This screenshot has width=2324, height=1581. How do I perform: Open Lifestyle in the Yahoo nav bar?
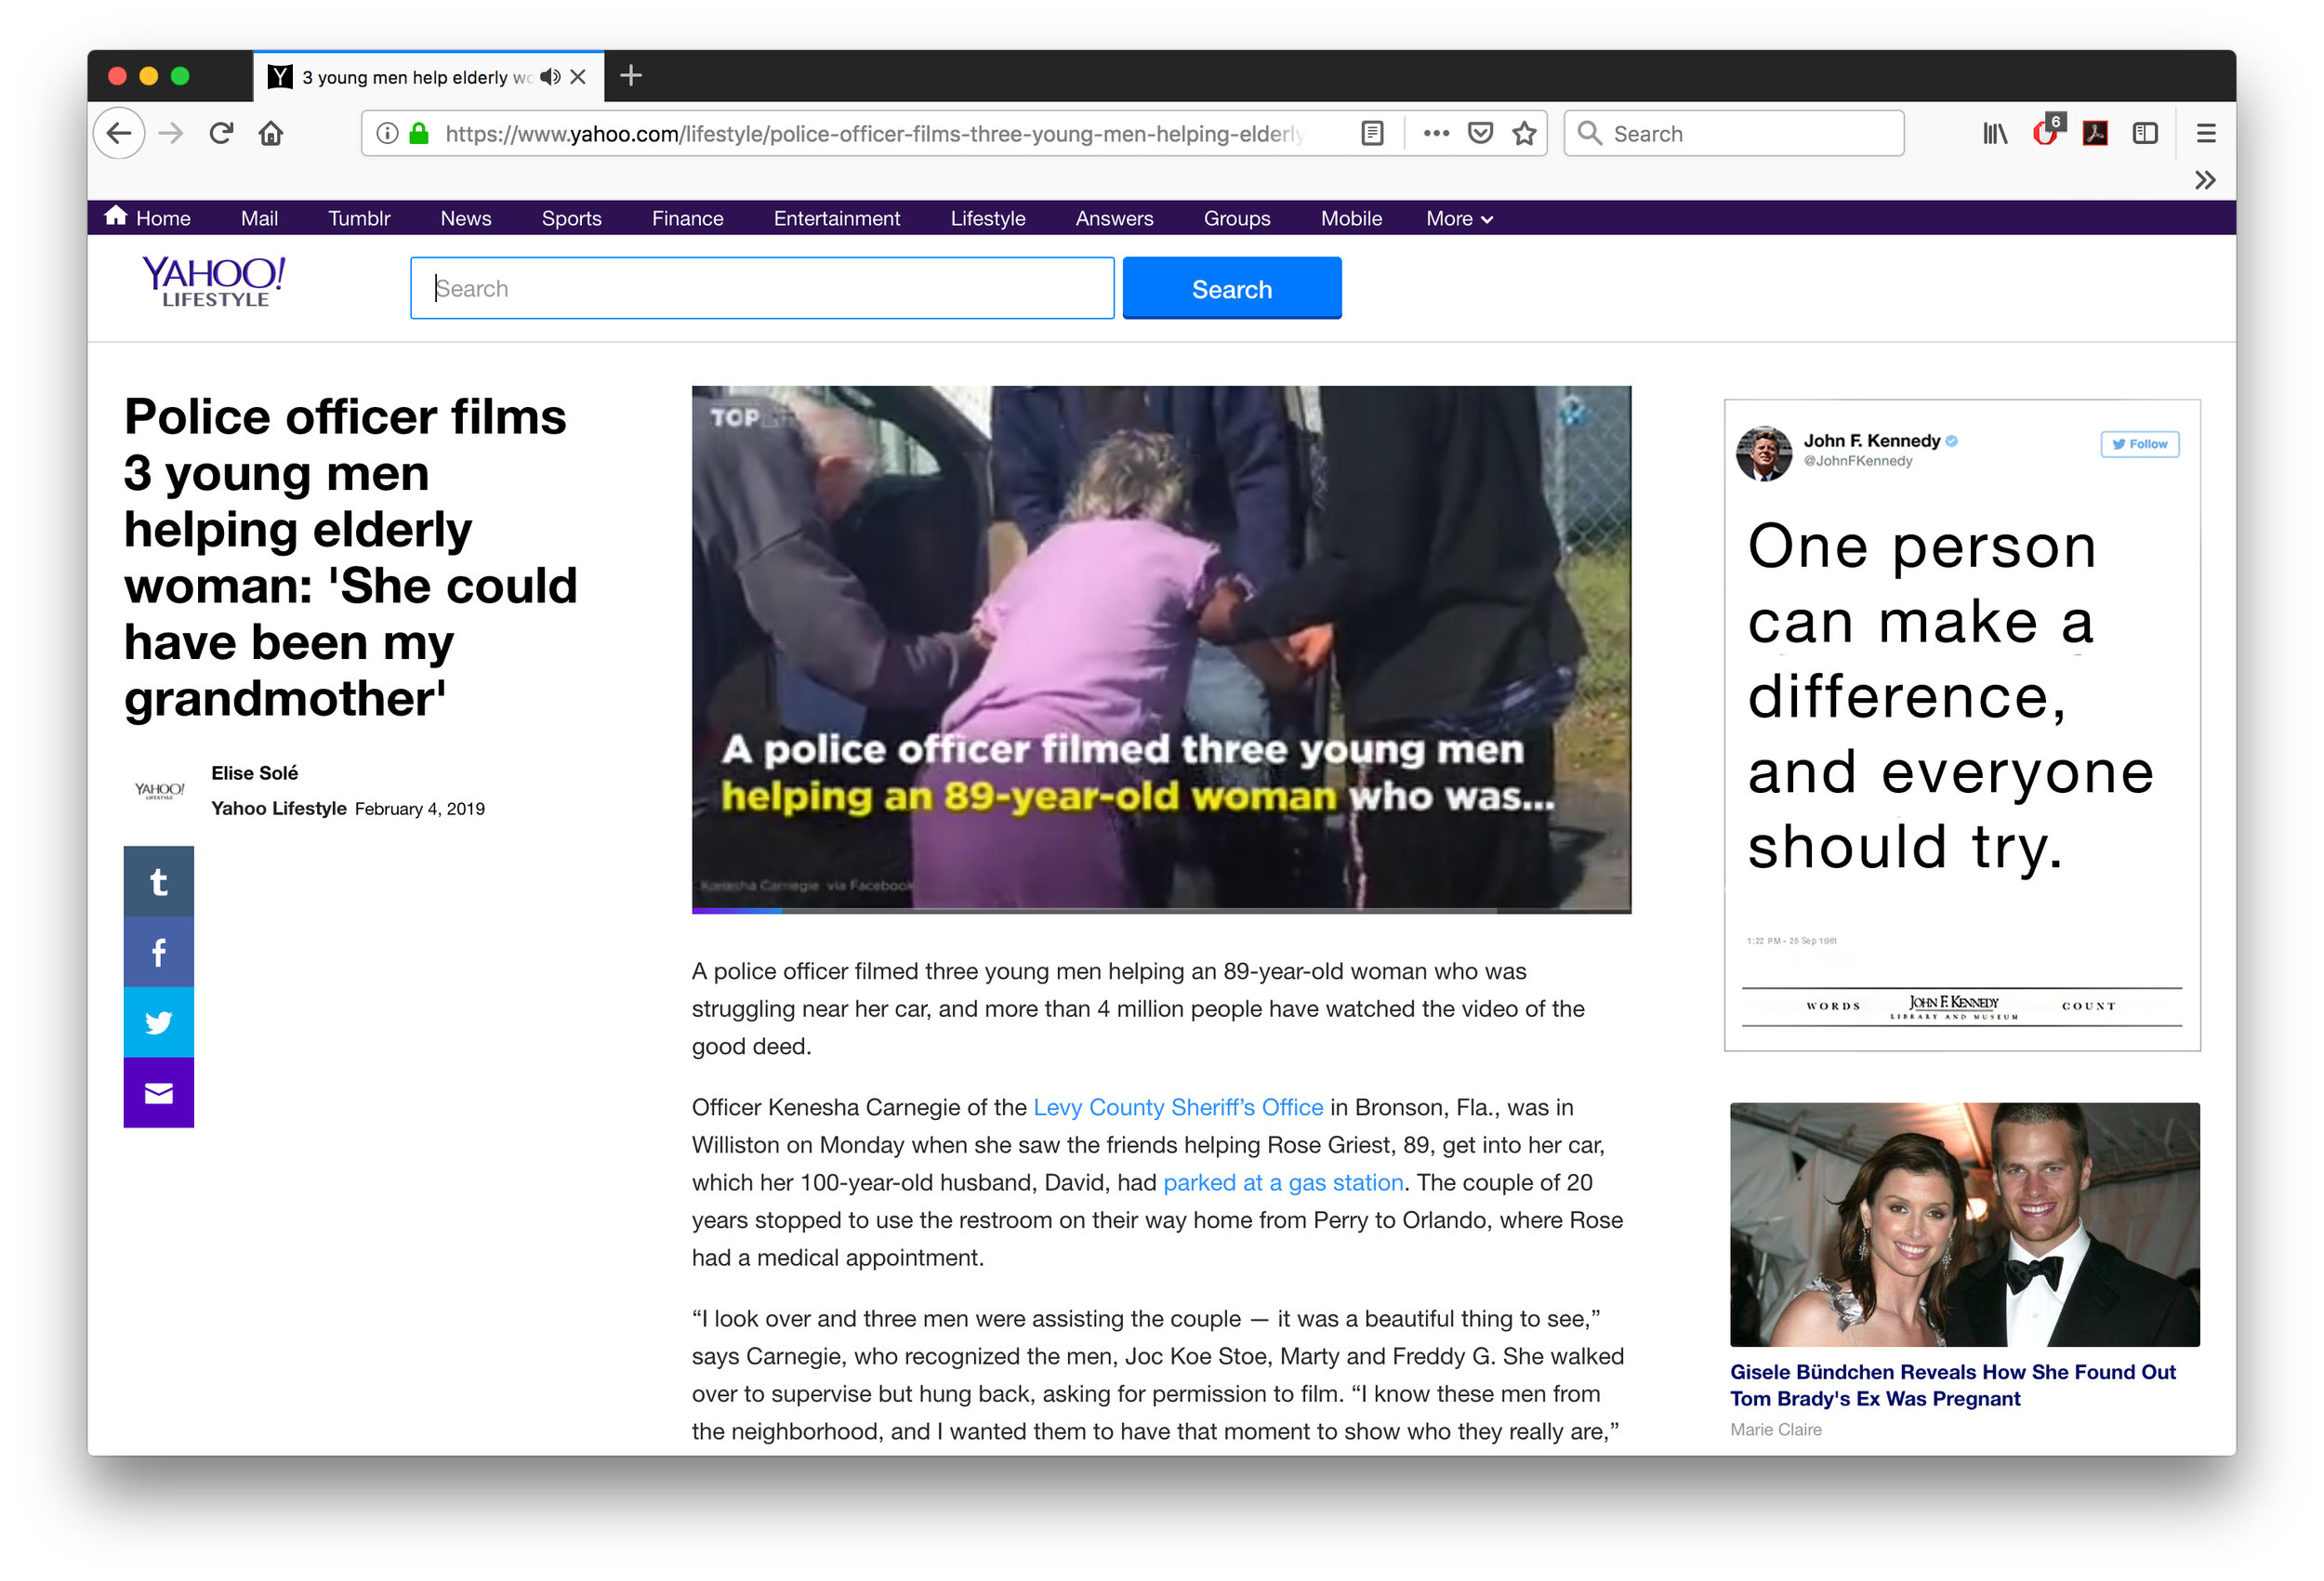click(987, 218)
